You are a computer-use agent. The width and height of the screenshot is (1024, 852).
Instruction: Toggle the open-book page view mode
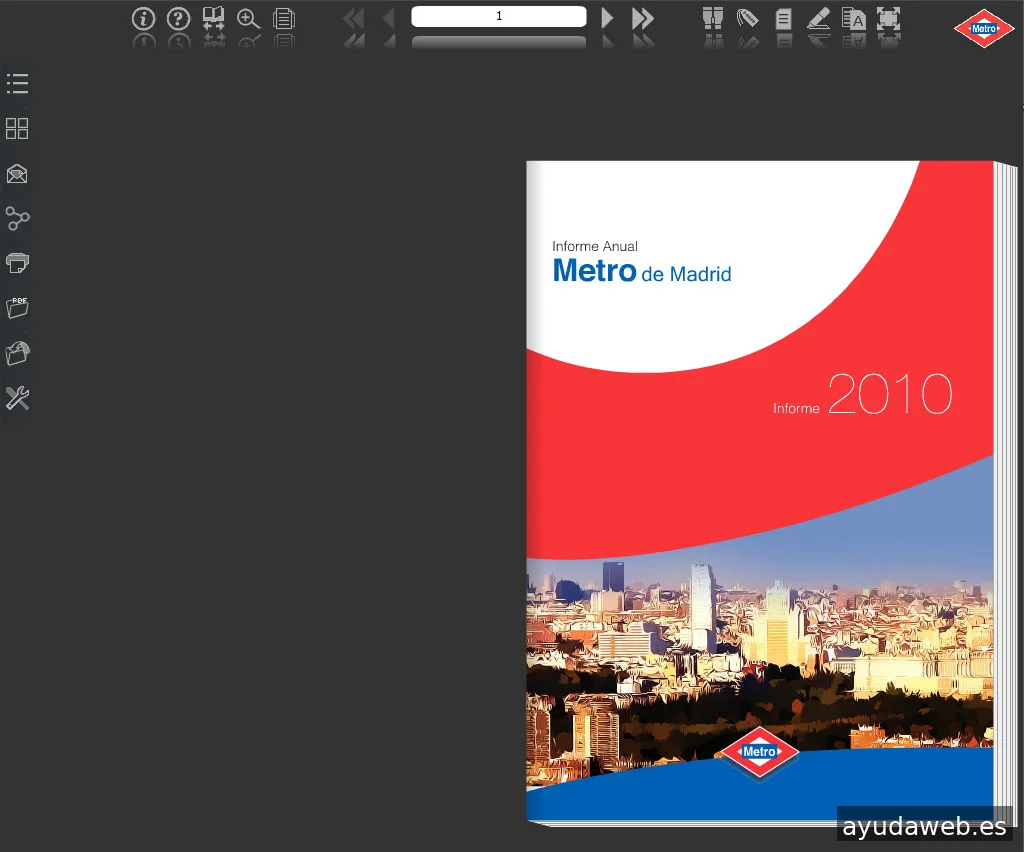[x=213, y=18]
